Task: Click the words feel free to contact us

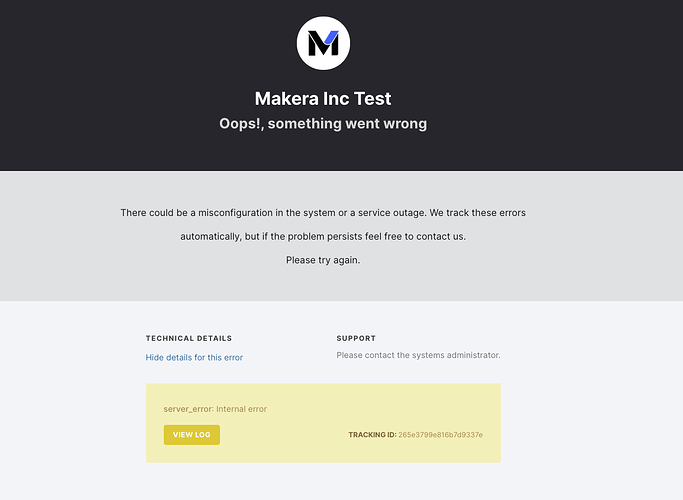Action: point(414,237)
